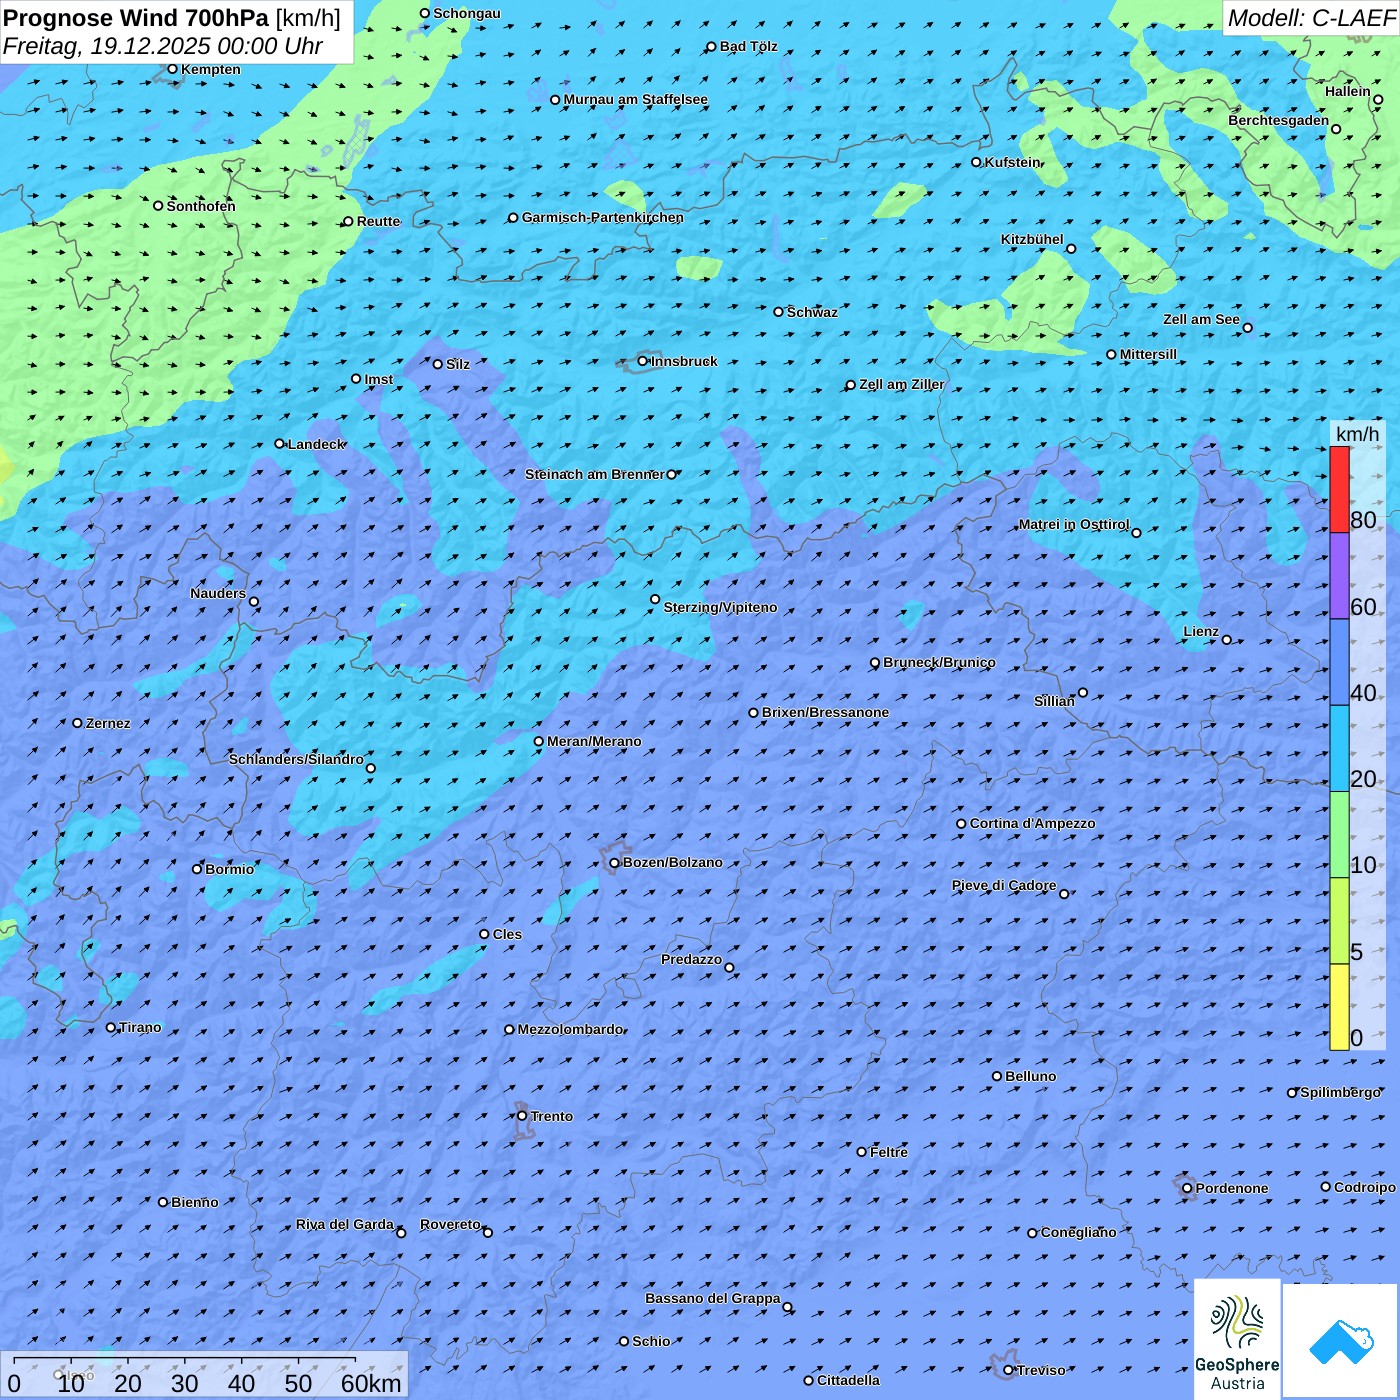Screen dimensions: 1400x1400
Task: Click the 'Nauders' label
Action: click(218, 593)
